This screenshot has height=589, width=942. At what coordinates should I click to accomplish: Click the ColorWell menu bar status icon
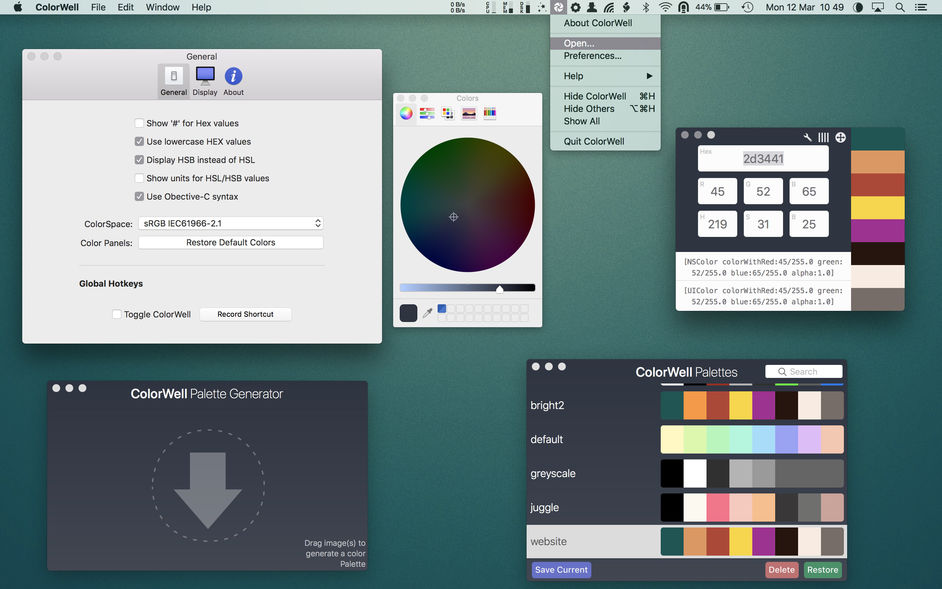(558, 7)
